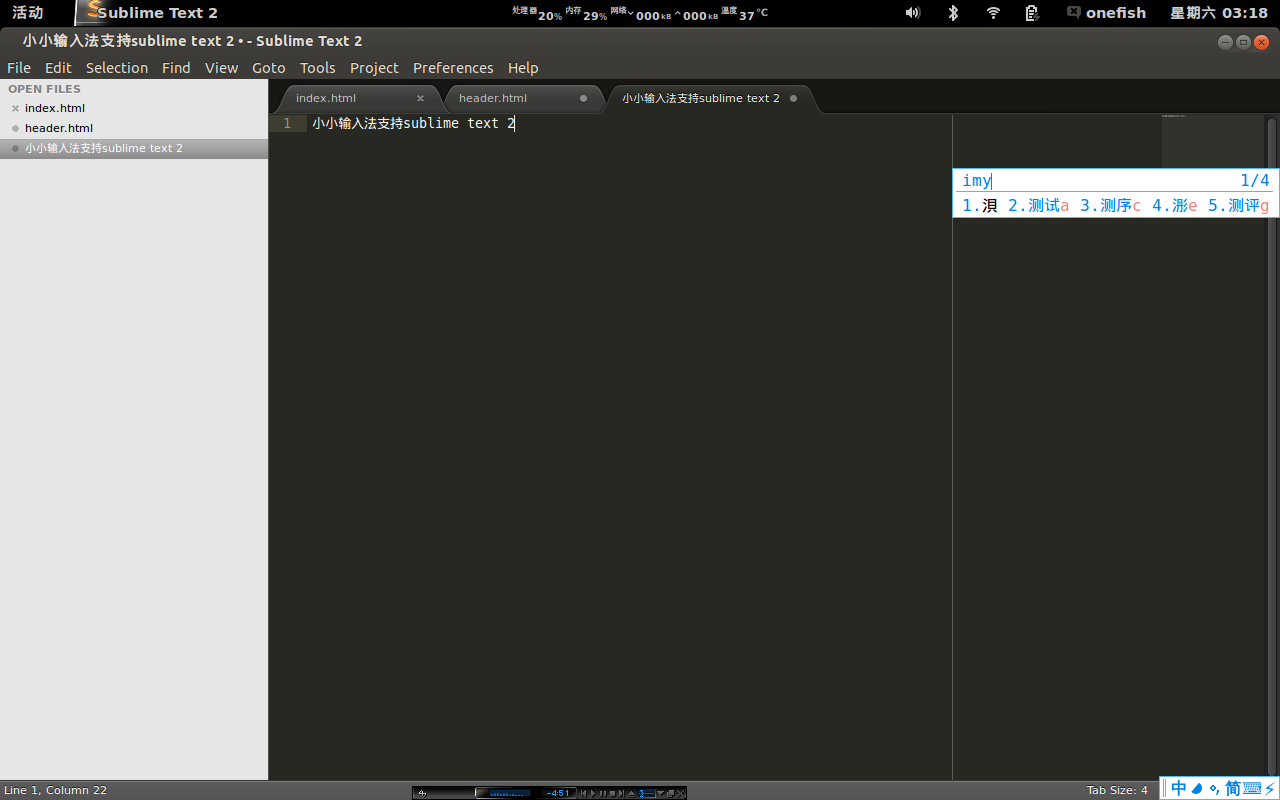
Task: Click the temperature 37°C indicator
Action: (744, 13)
